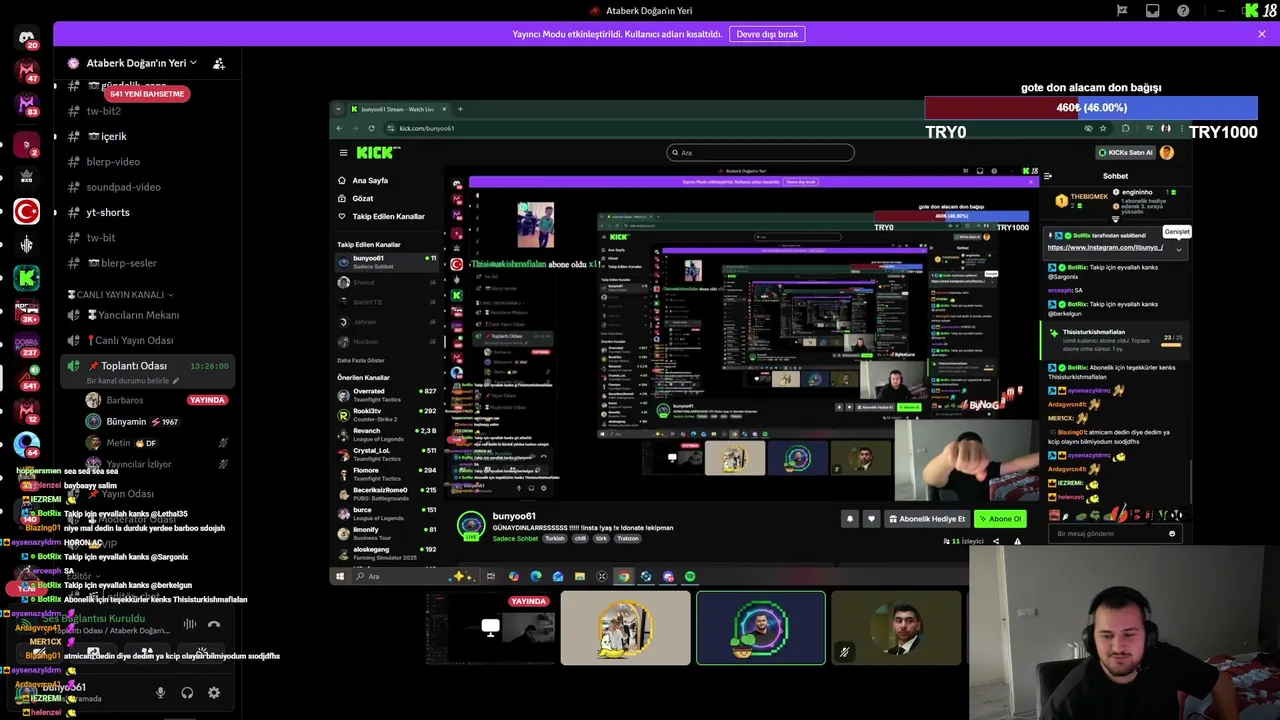Viewport: 1280px width, 720px height.
Task: Edit channel status 'Bir kanal durumu belirle'
Action: coord(133,381)
